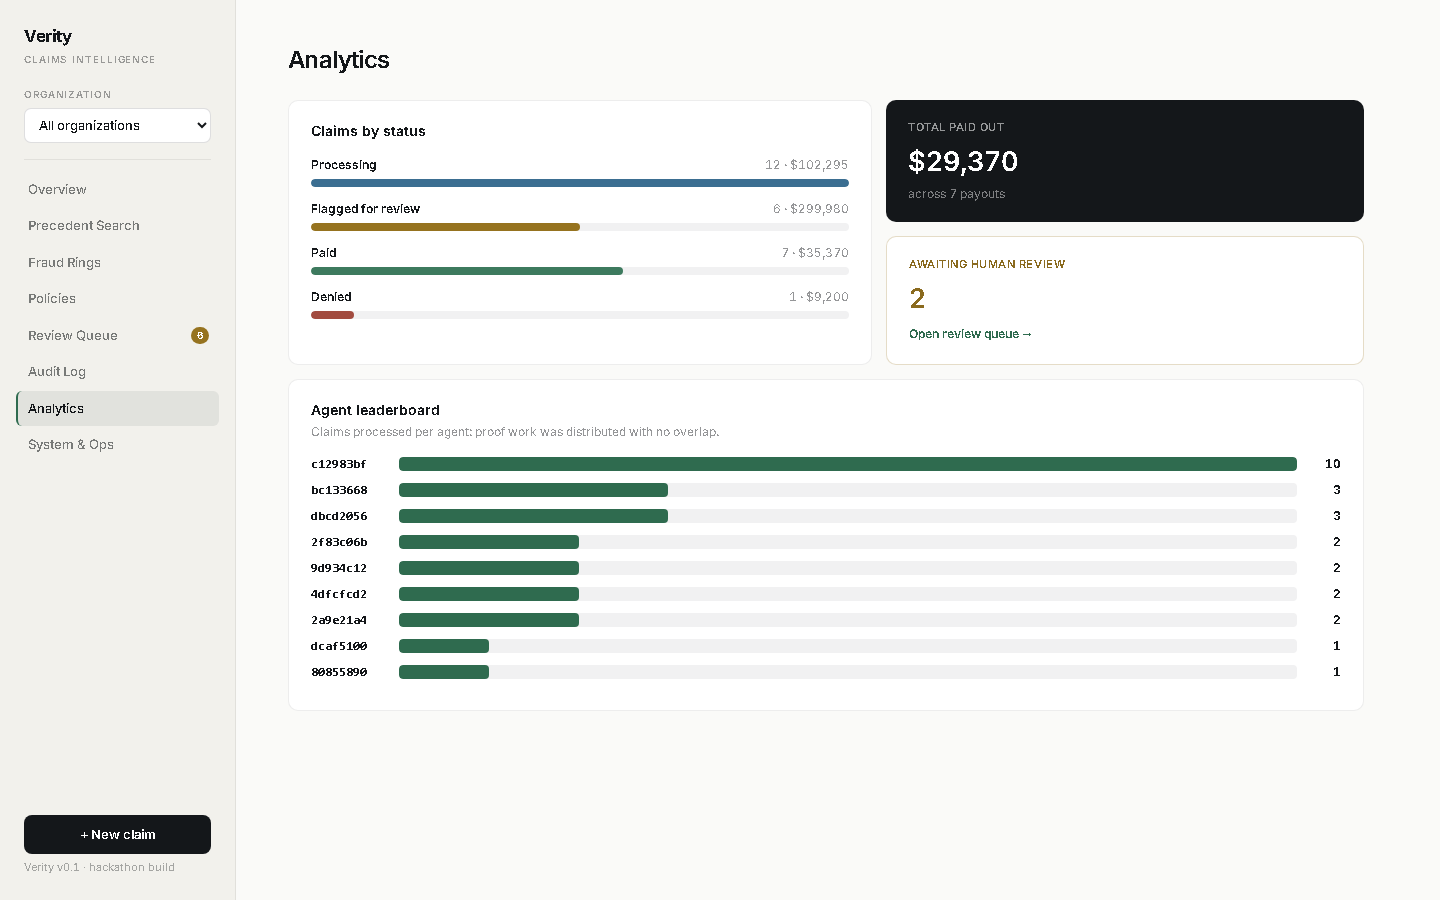
Task: Click the green Paid status bar
Action: coord(467,271)
